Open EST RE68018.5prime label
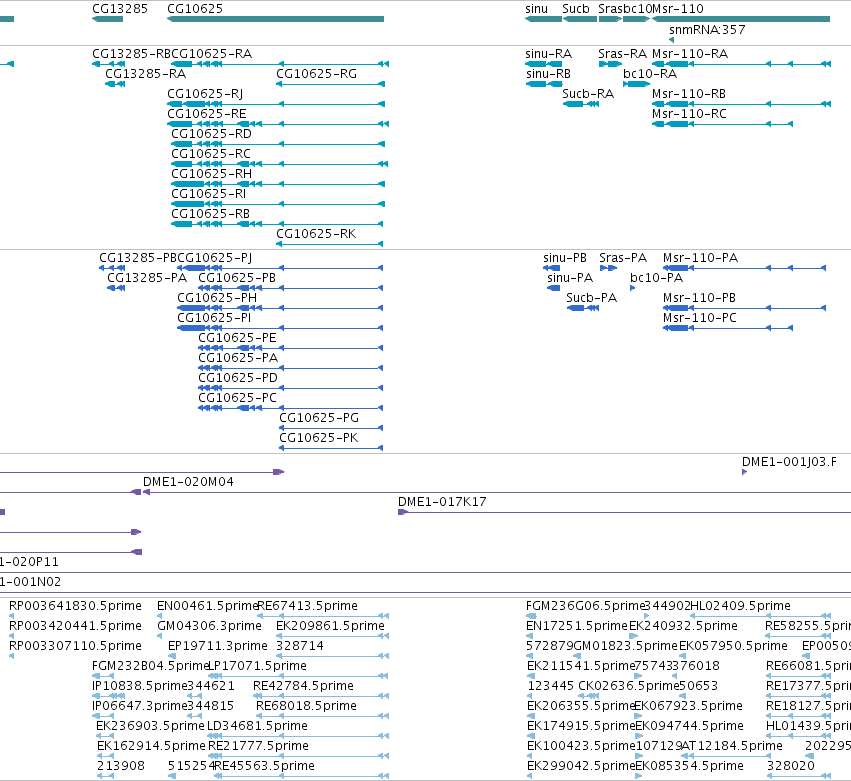Viewport: 851px width, 781px height. [306, 706]
